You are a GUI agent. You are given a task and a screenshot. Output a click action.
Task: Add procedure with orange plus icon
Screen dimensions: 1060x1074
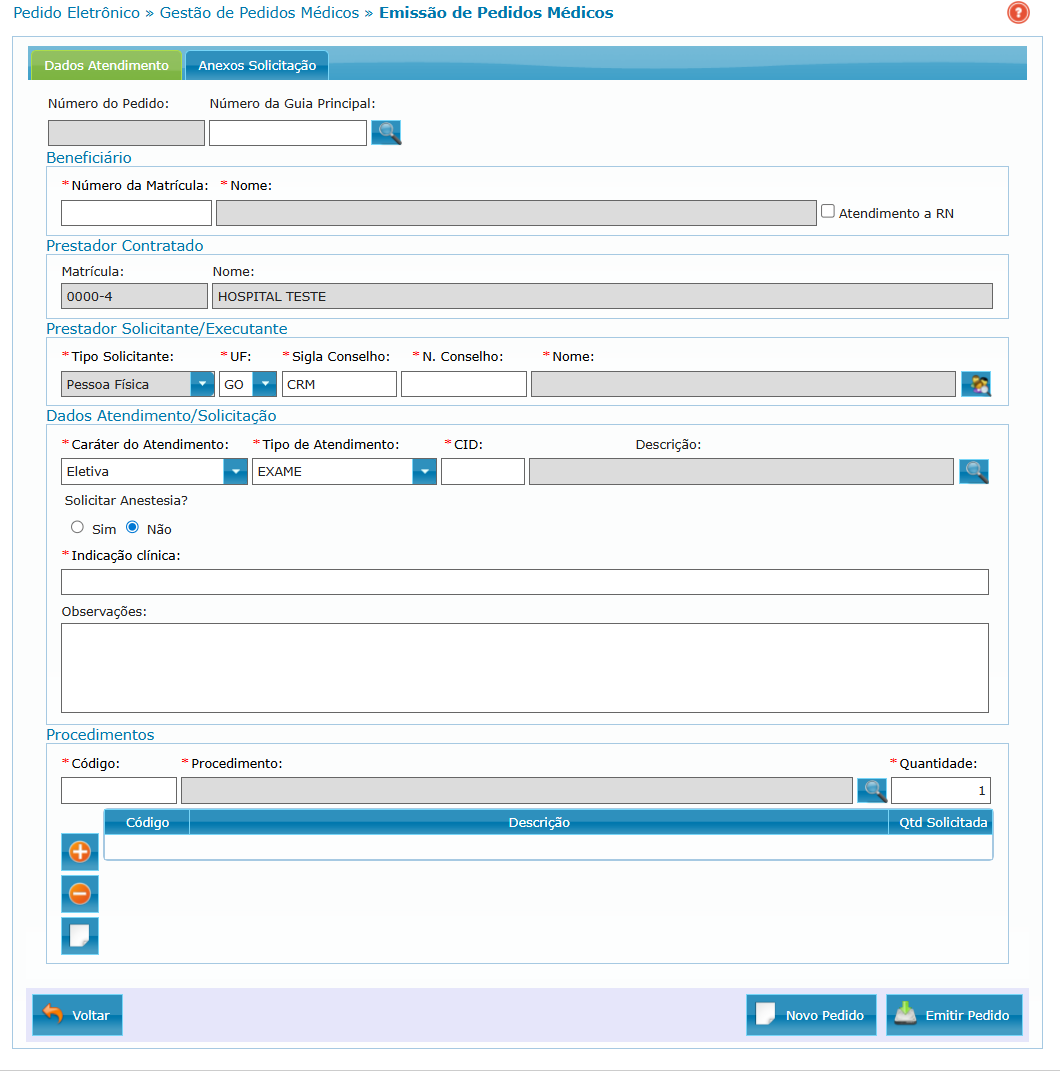80,852
